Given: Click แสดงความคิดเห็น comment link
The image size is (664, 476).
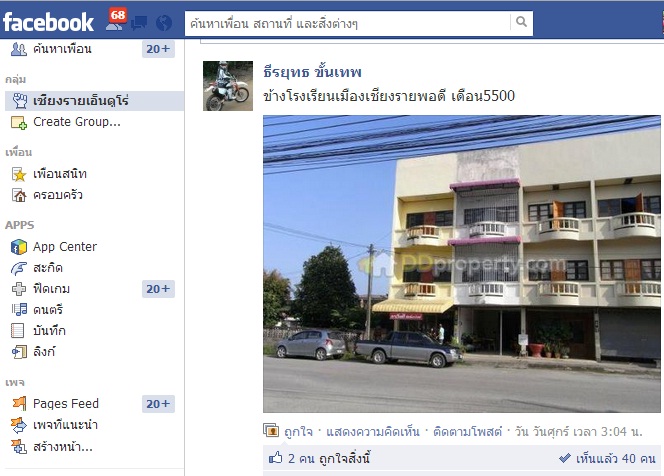Looking at the screenshot, I should coord(373,432).
